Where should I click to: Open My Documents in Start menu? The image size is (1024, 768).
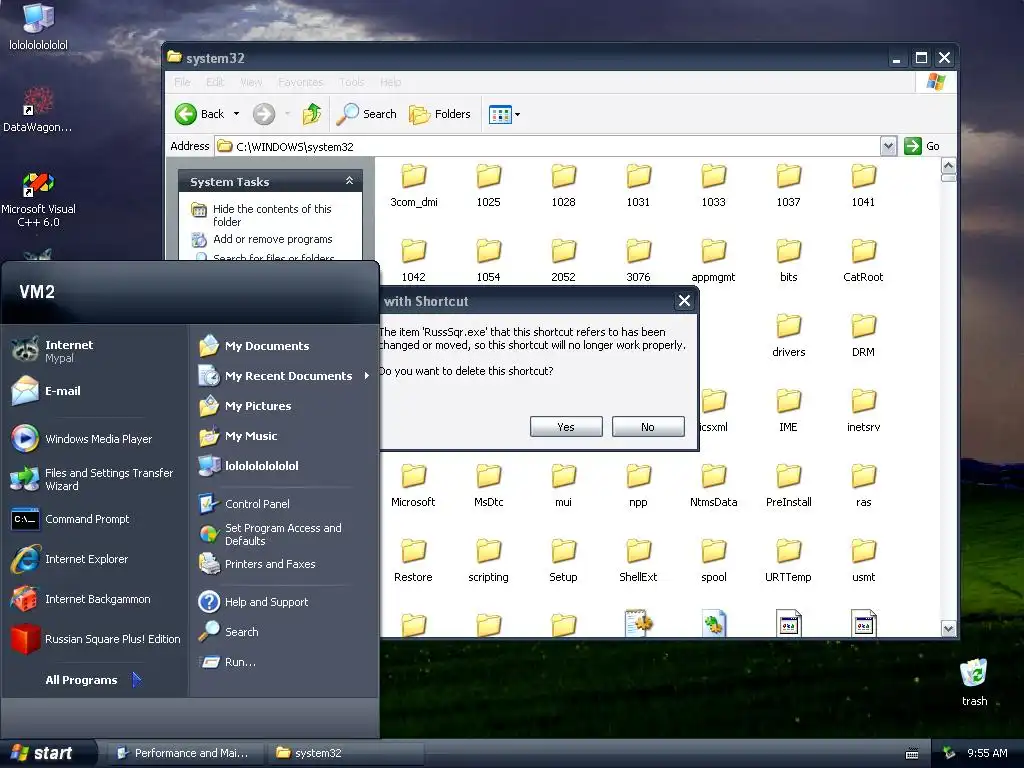coord(283,345)
